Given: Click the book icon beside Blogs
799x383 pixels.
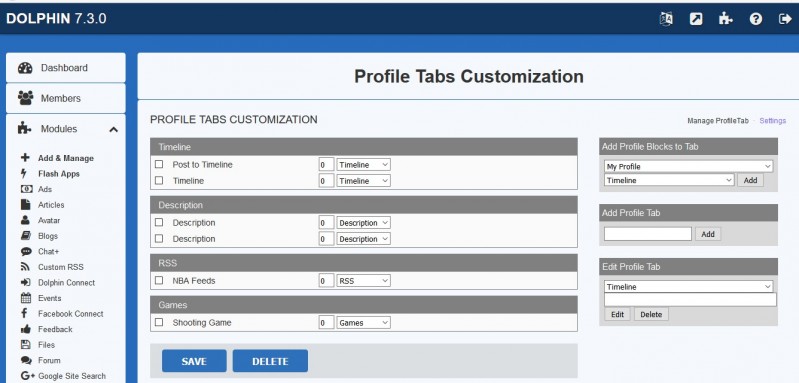Looking at the screenshot, I should pyautogui.click(x=26, y=236).
